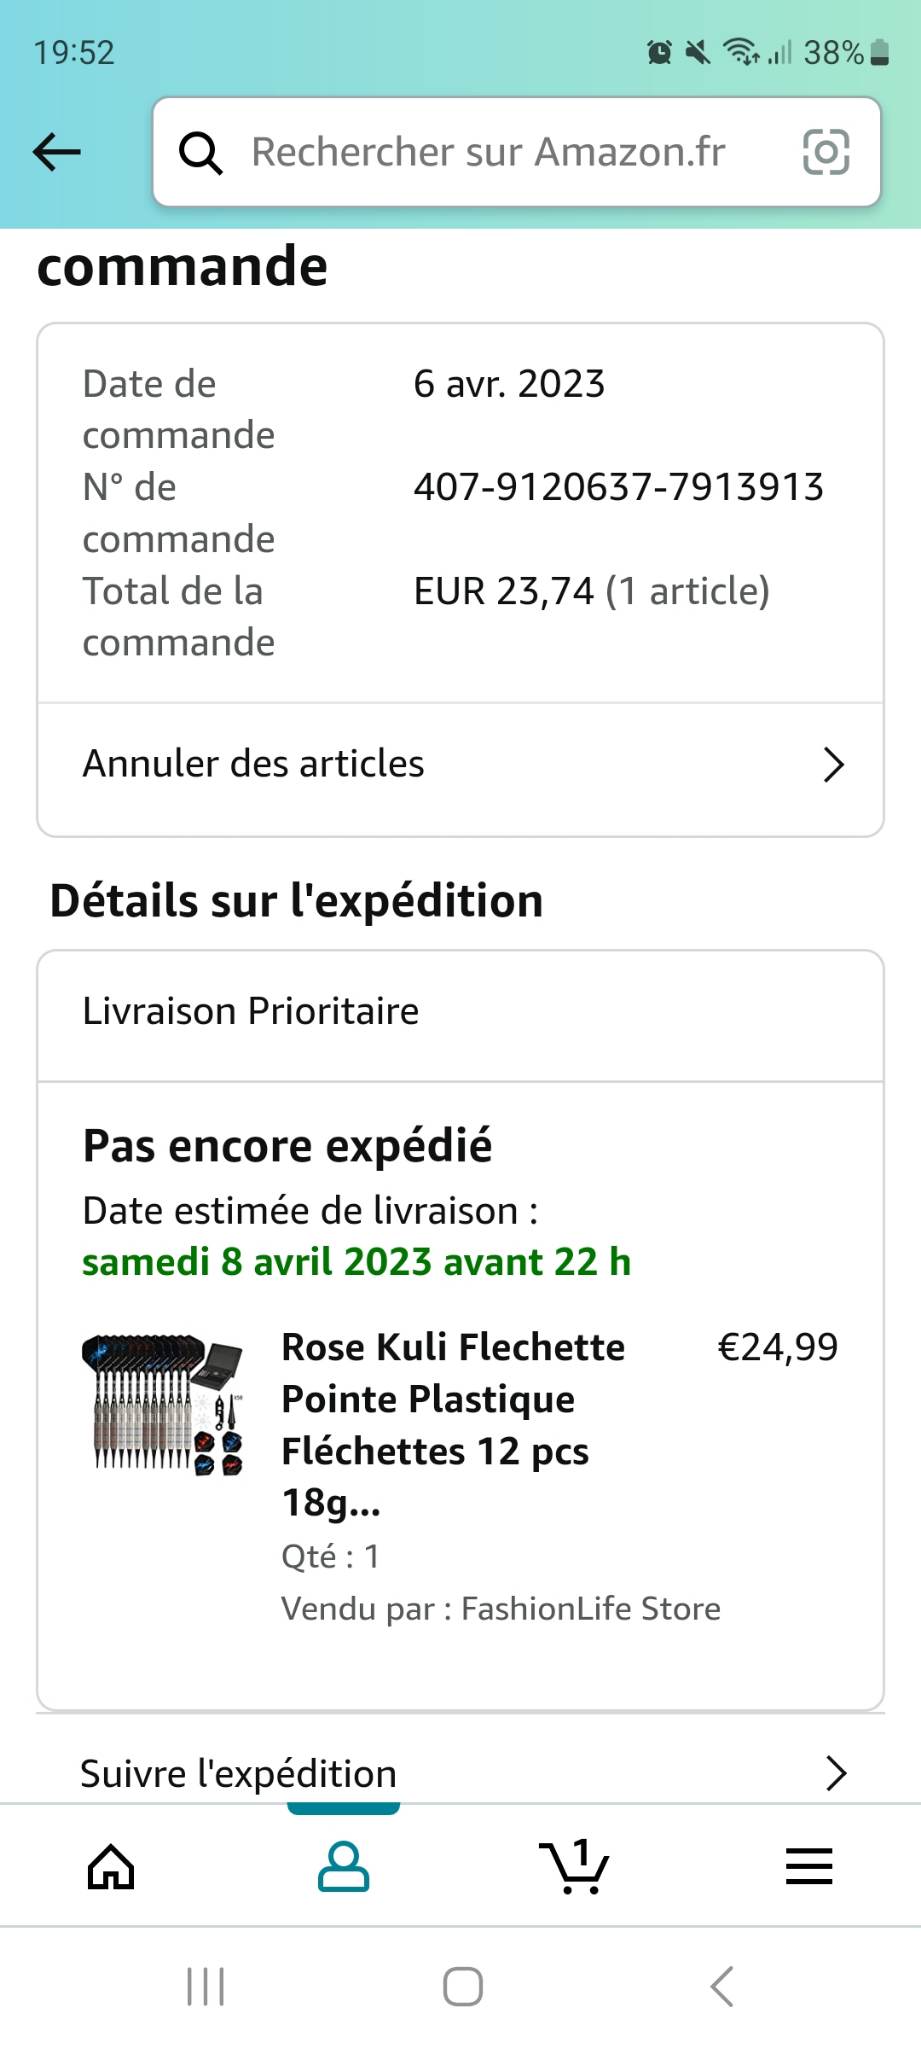Screen dimensions: 921x2048
Task: Tap the battery status icon
Action: (880, 52)
